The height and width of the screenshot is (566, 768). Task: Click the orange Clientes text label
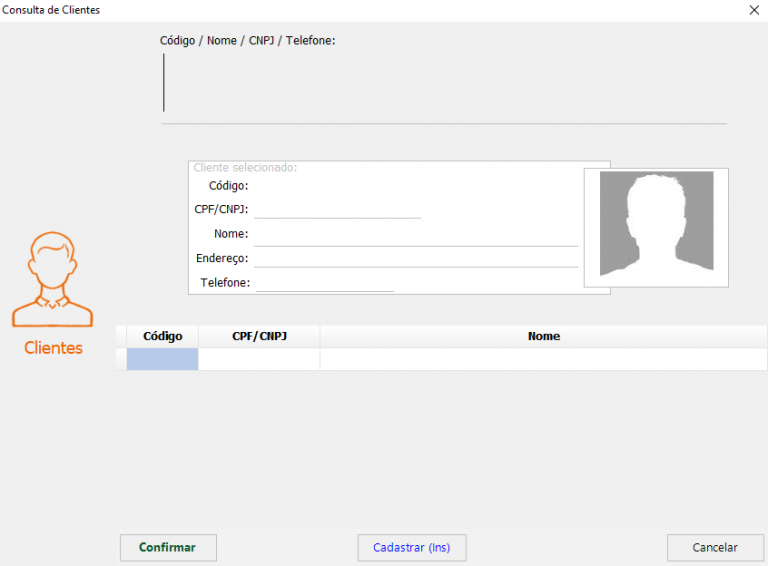coord(53,348)
